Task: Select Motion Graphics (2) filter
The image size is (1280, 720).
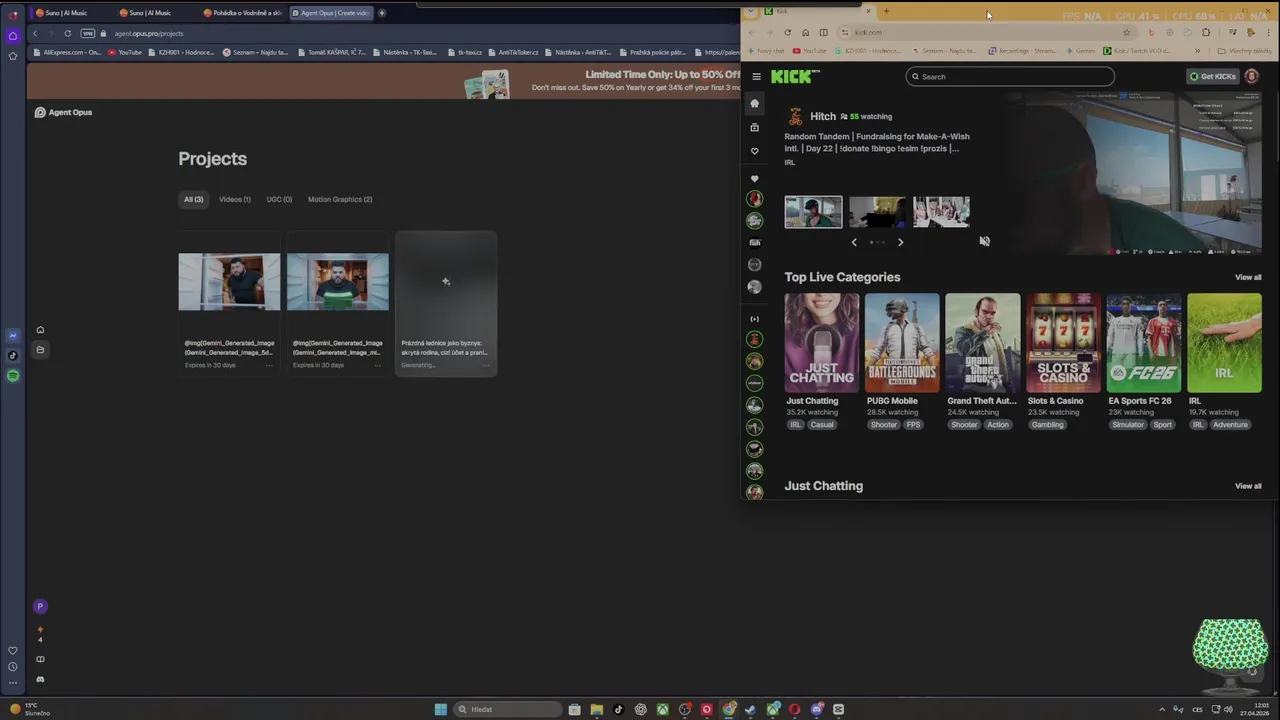Action: (x=340, y=199)
